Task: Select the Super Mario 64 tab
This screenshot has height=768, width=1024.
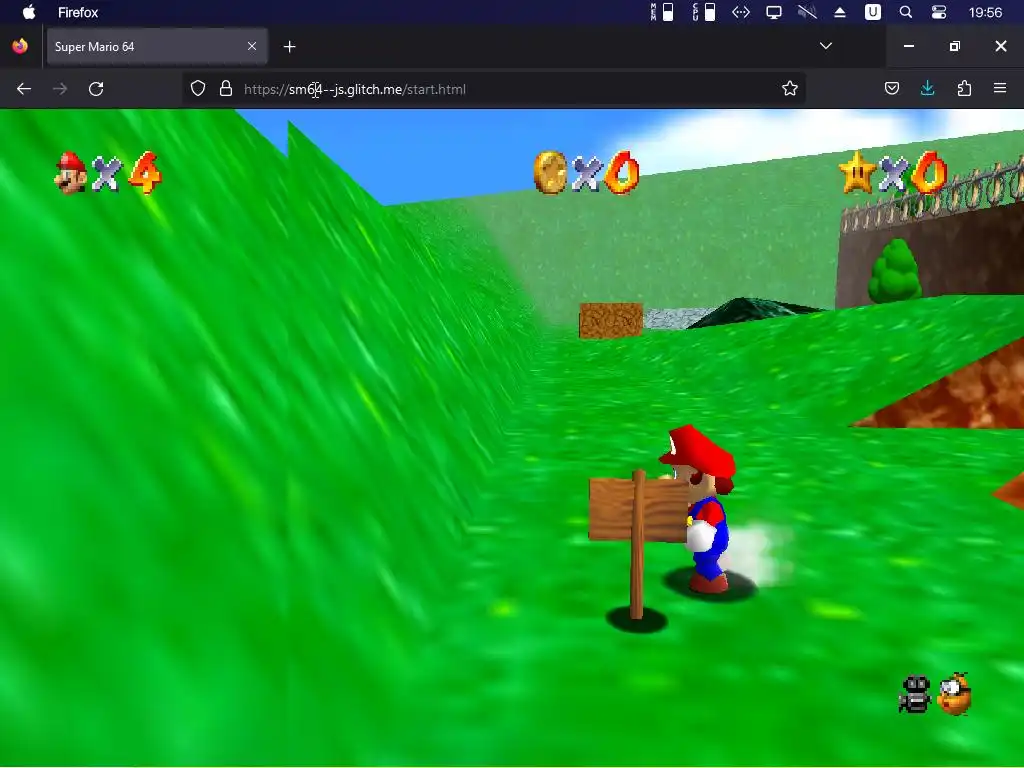Action: (156, 46)
